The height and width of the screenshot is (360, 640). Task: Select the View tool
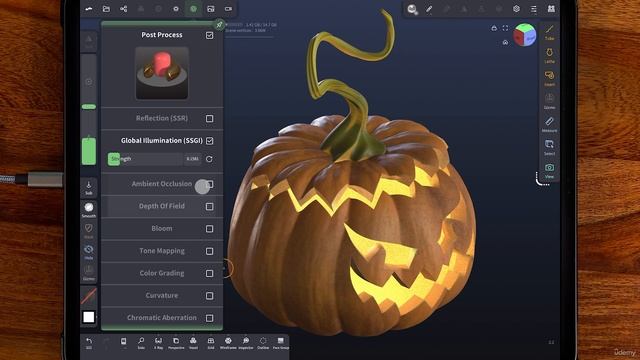549,171
